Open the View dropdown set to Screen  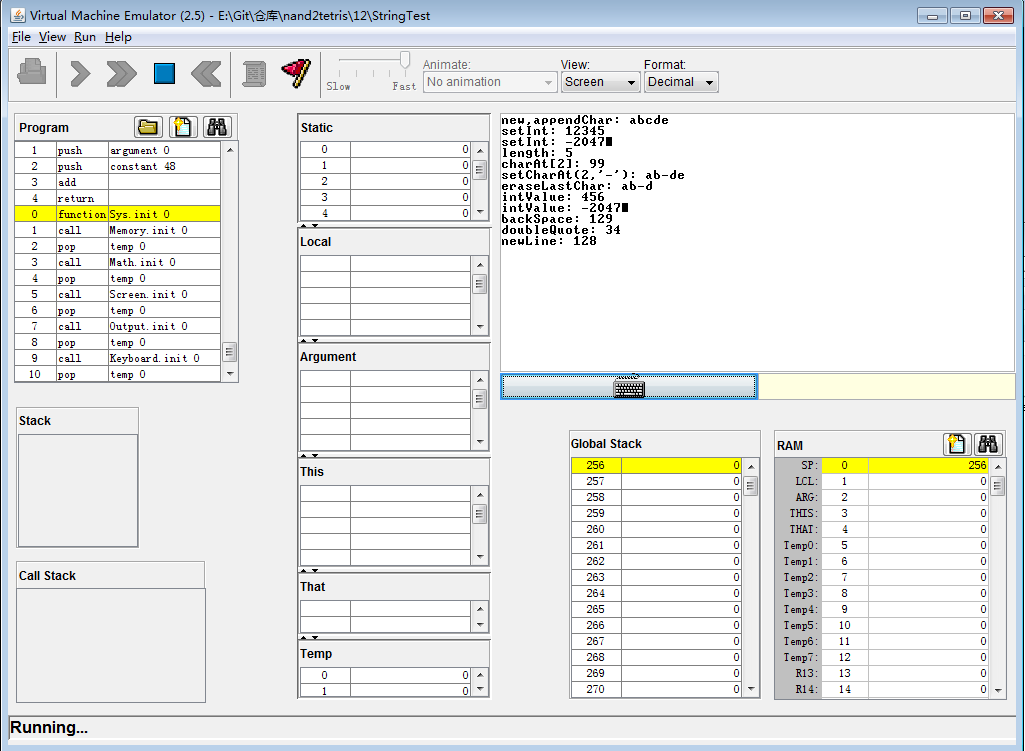600,82
